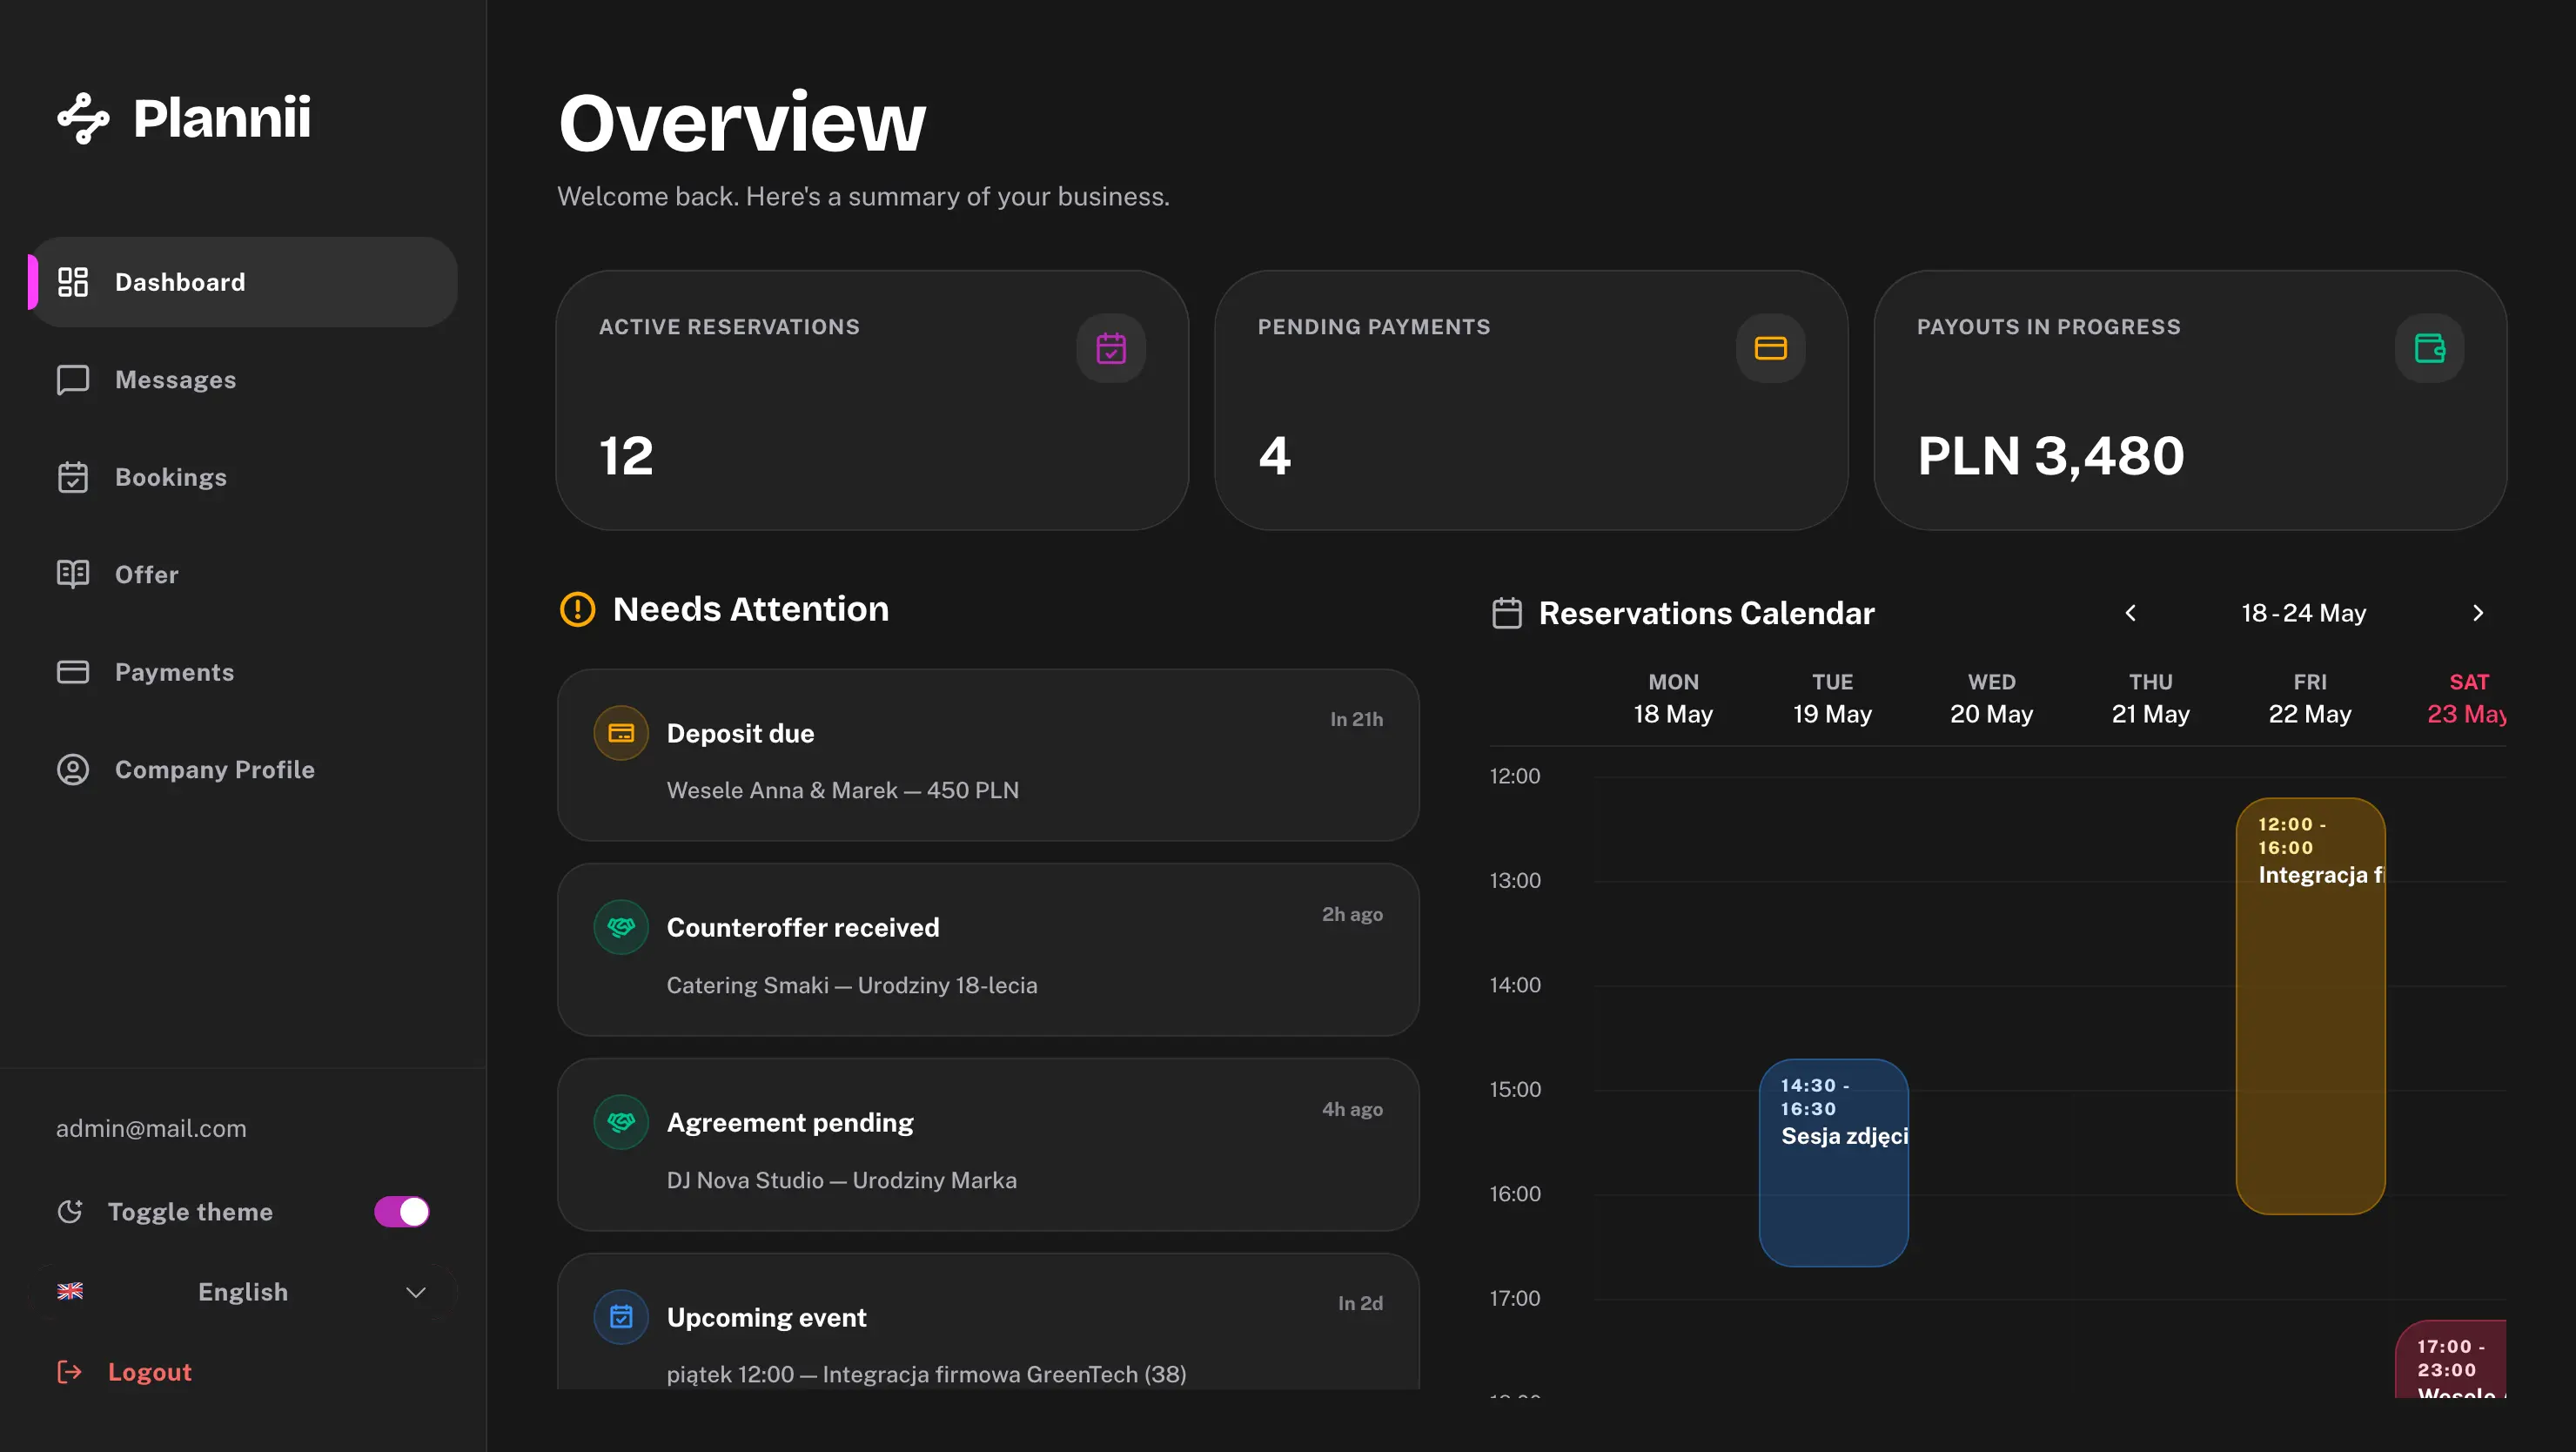Click the WED 20 May column header
Screen dimensions: 2576x1452
[x=1991, y=698]
